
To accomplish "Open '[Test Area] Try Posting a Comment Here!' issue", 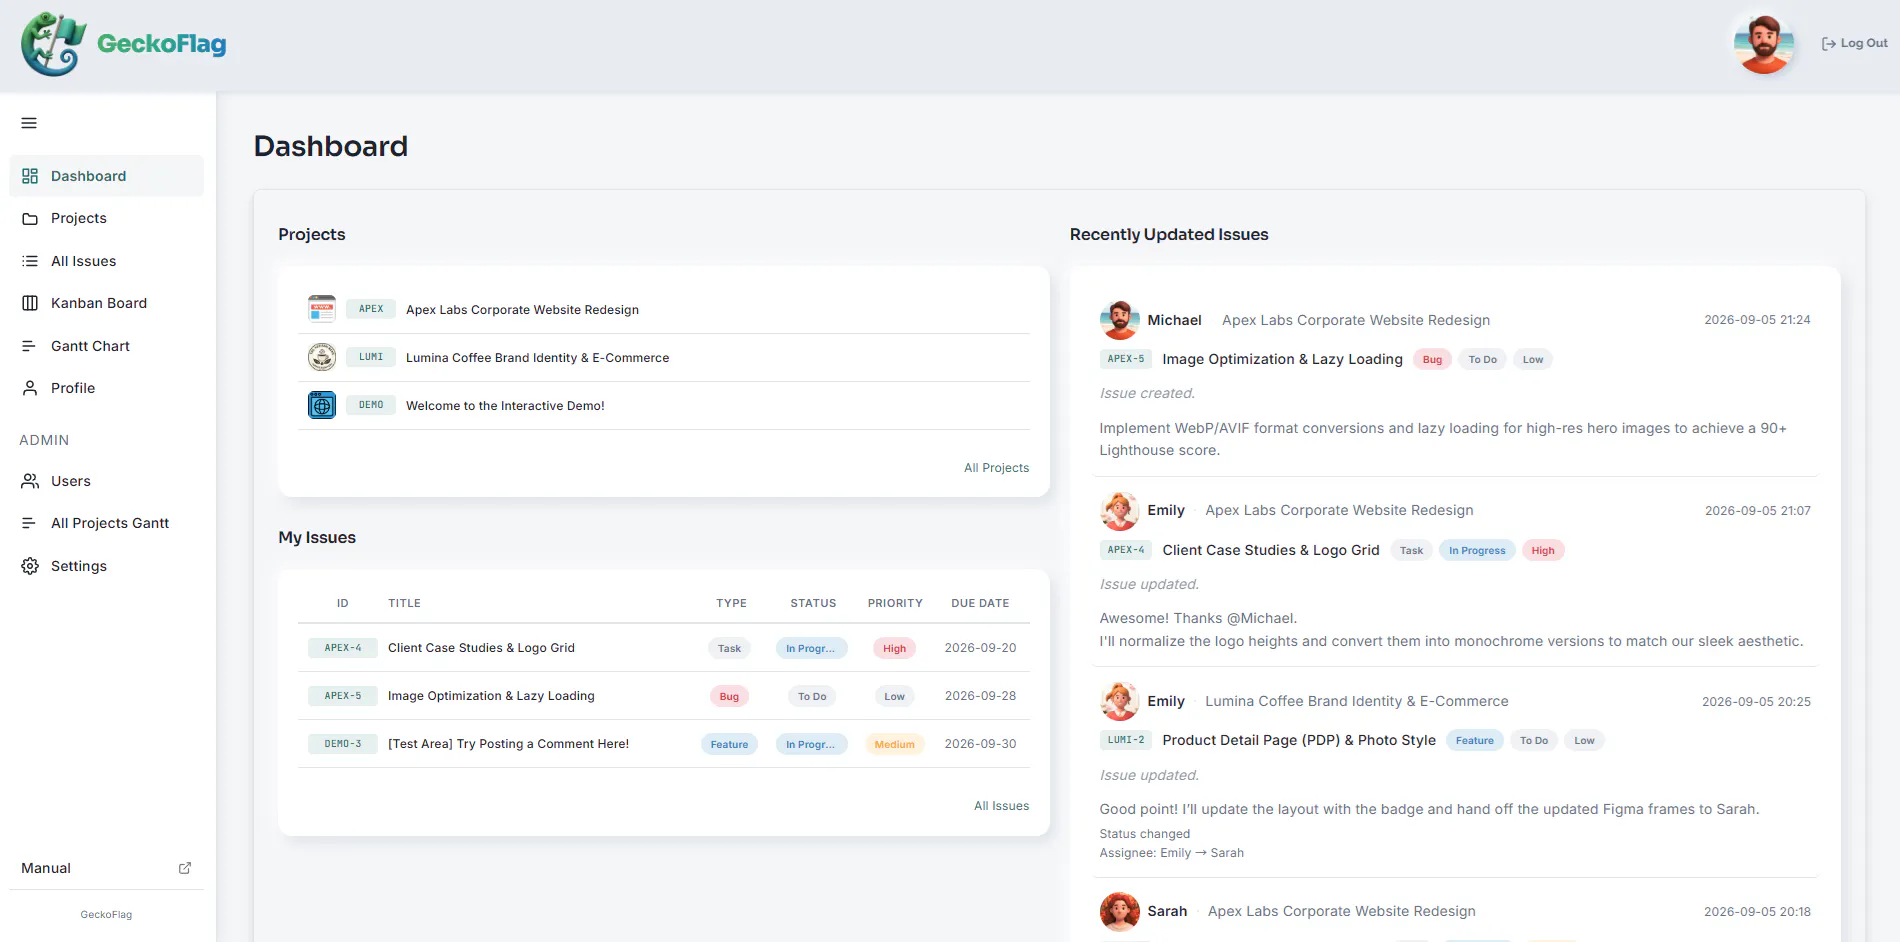I will [x=508, y=744].
